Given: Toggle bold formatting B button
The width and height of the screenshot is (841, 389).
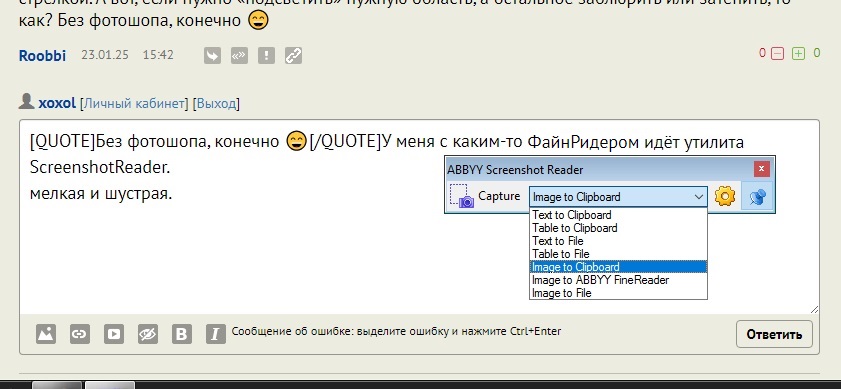Looking at the screenshot, I should click(x=182, y=334).
